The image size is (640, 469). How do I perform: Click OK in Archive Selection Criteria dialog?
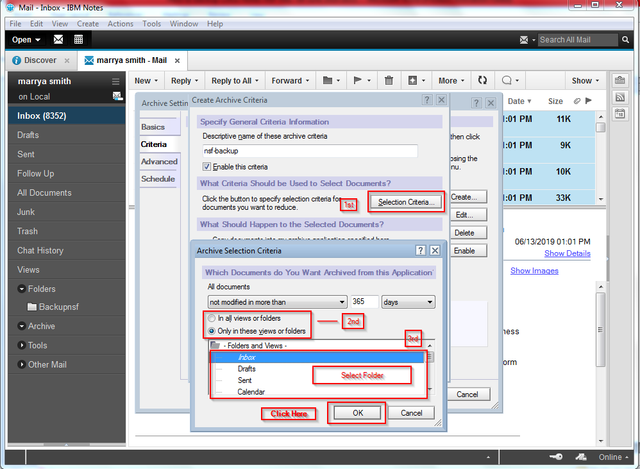(x=357, y=412)
